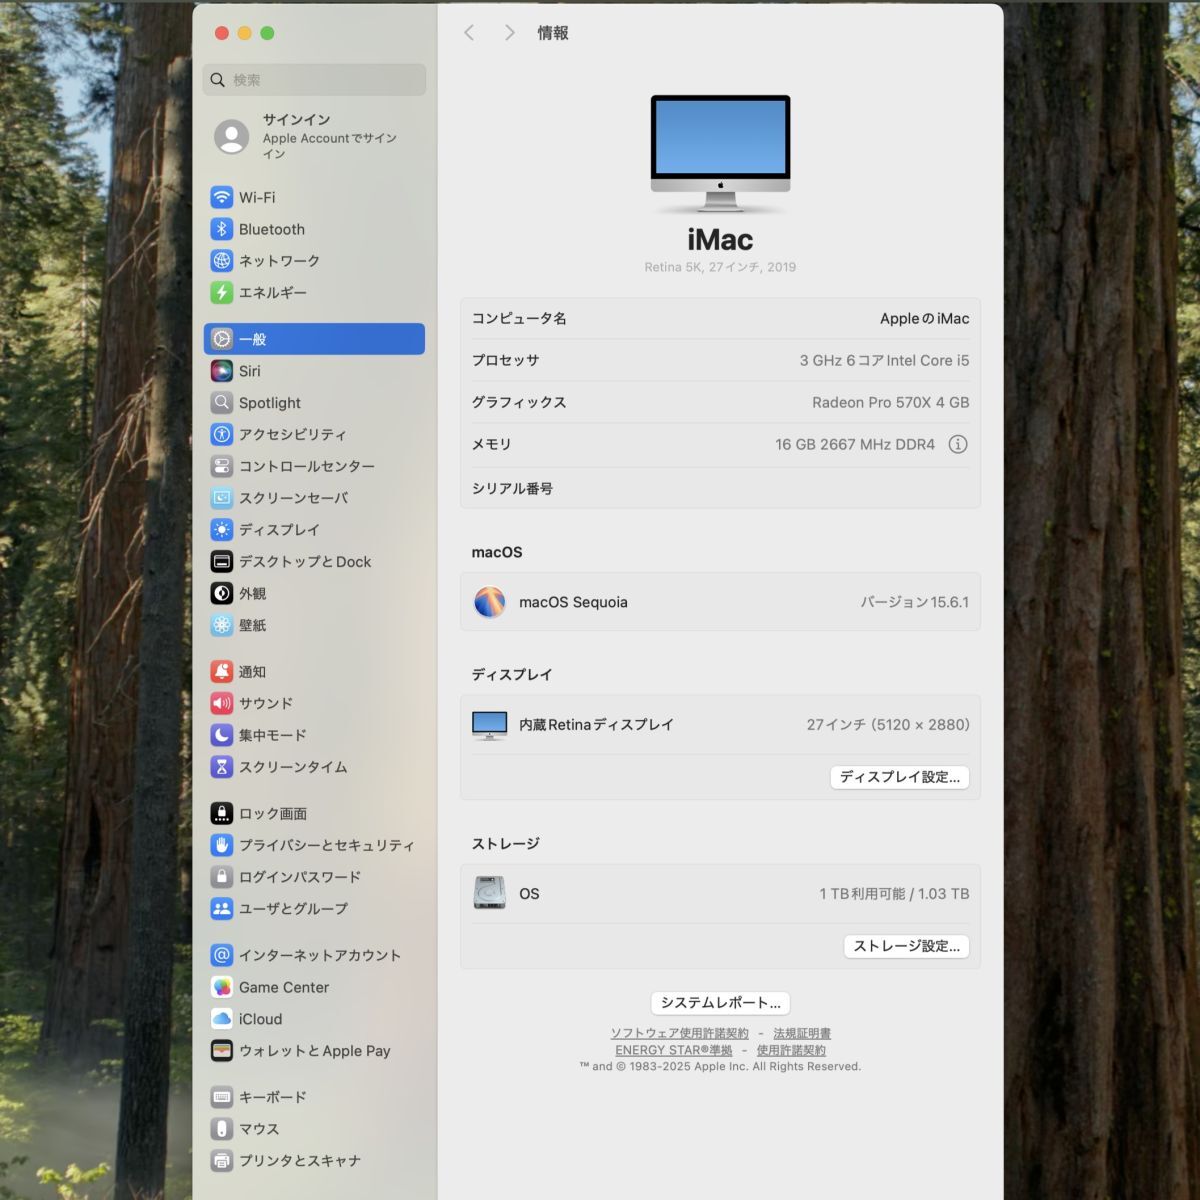Viewport: 1200px width, 1200px height.
Task: Select 一般 in sidebar
Action: click(x=314, y=339)
